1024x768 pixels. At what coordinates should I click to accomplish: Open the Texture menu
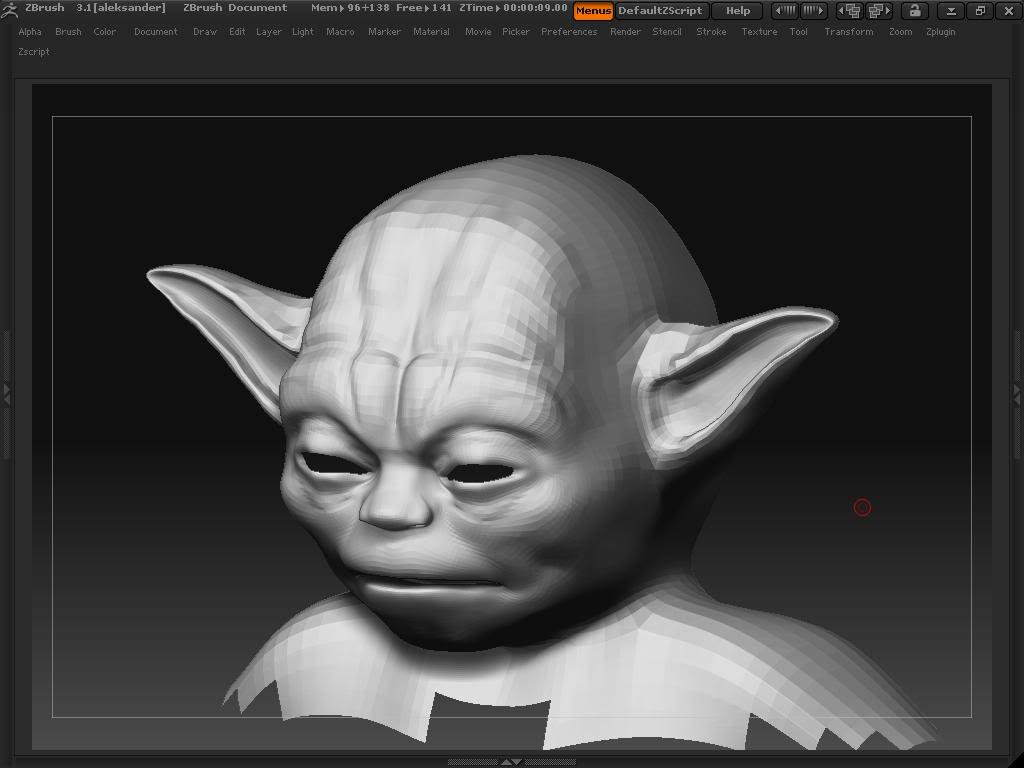coord(760,31)
